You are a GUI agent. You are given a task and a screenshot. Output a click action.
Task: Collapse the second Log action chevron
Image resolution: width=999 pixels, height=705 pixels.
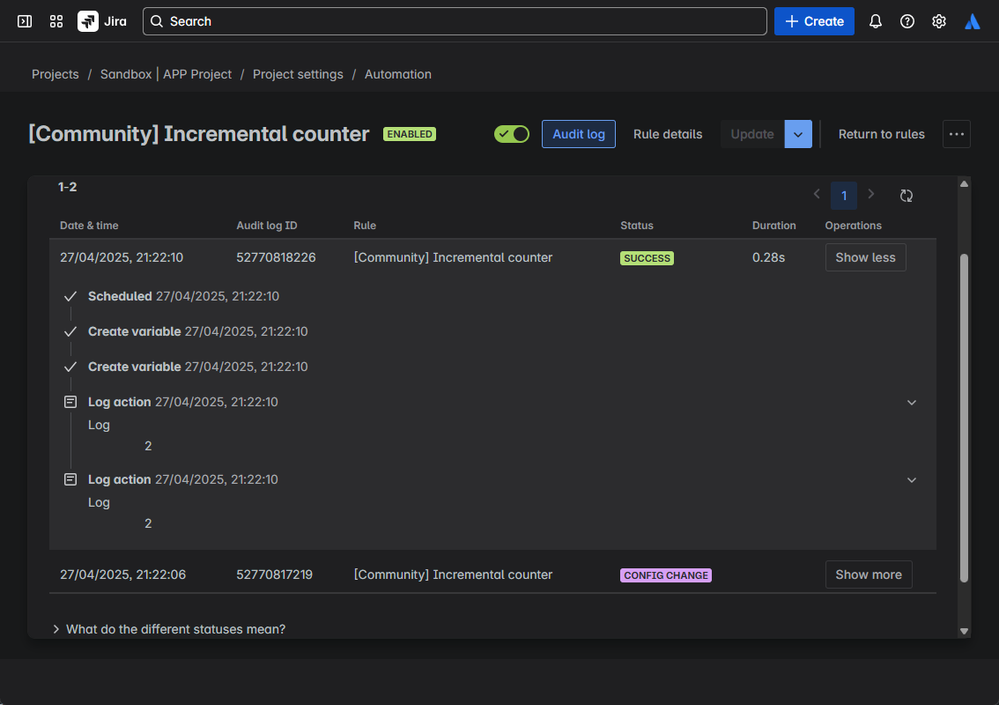click(x=912, y=480)
